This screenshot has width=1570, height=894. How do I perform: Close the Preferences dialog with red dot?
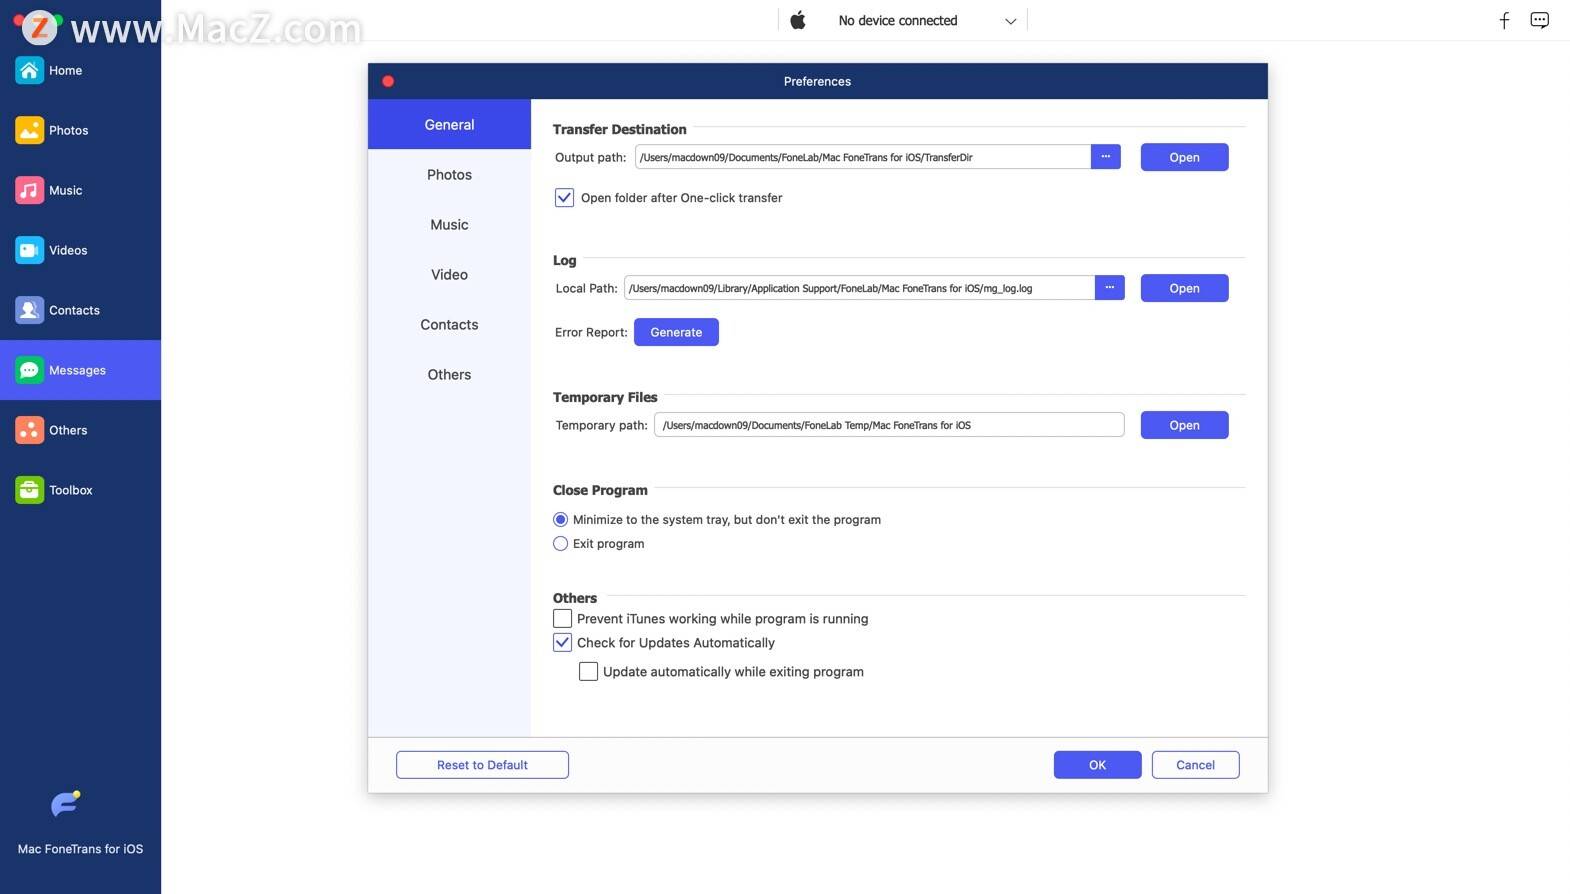coord(388,81)
